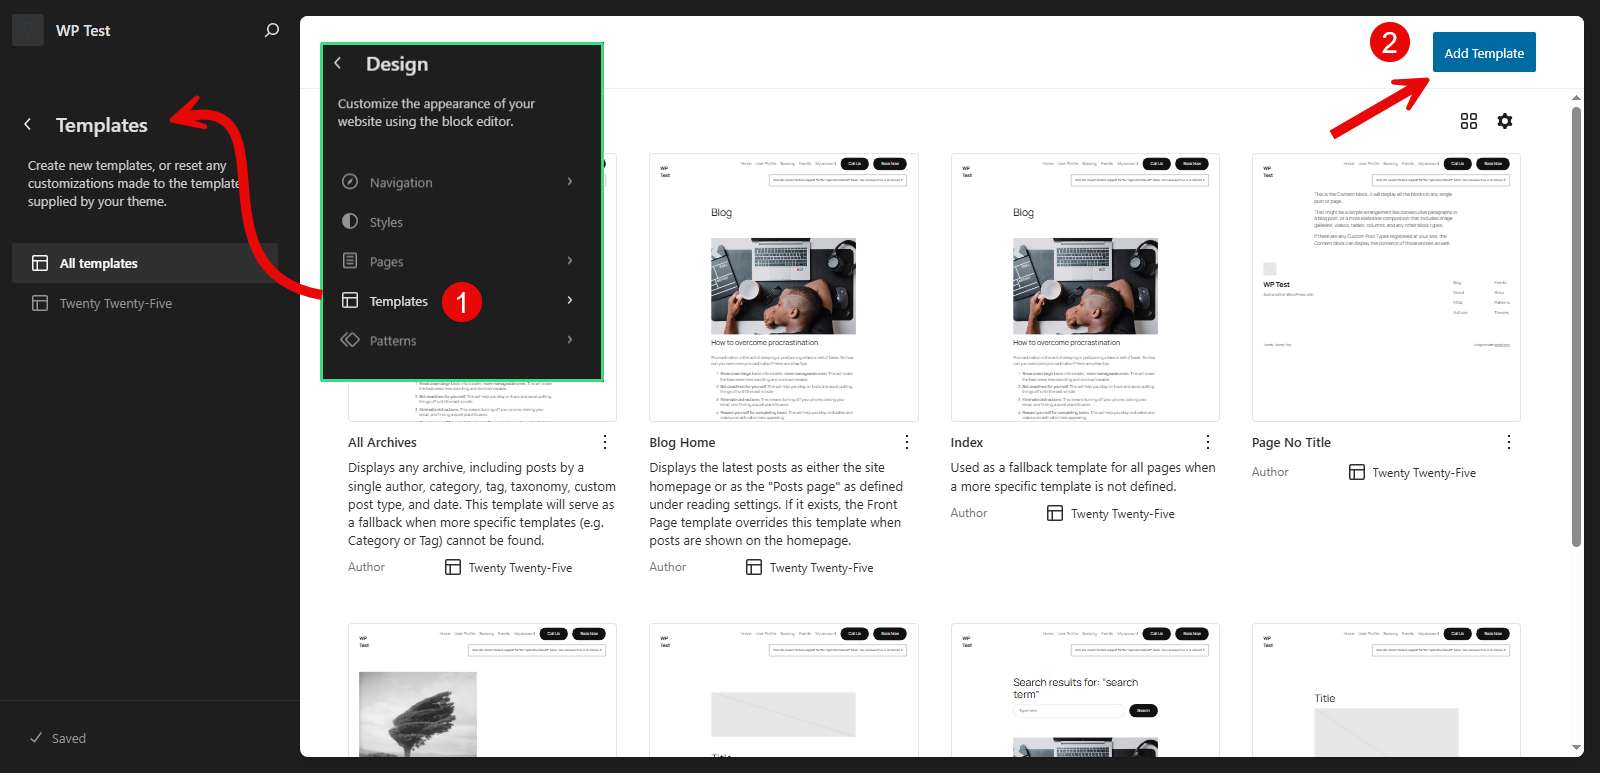Open the Index template title

[967, 442]
